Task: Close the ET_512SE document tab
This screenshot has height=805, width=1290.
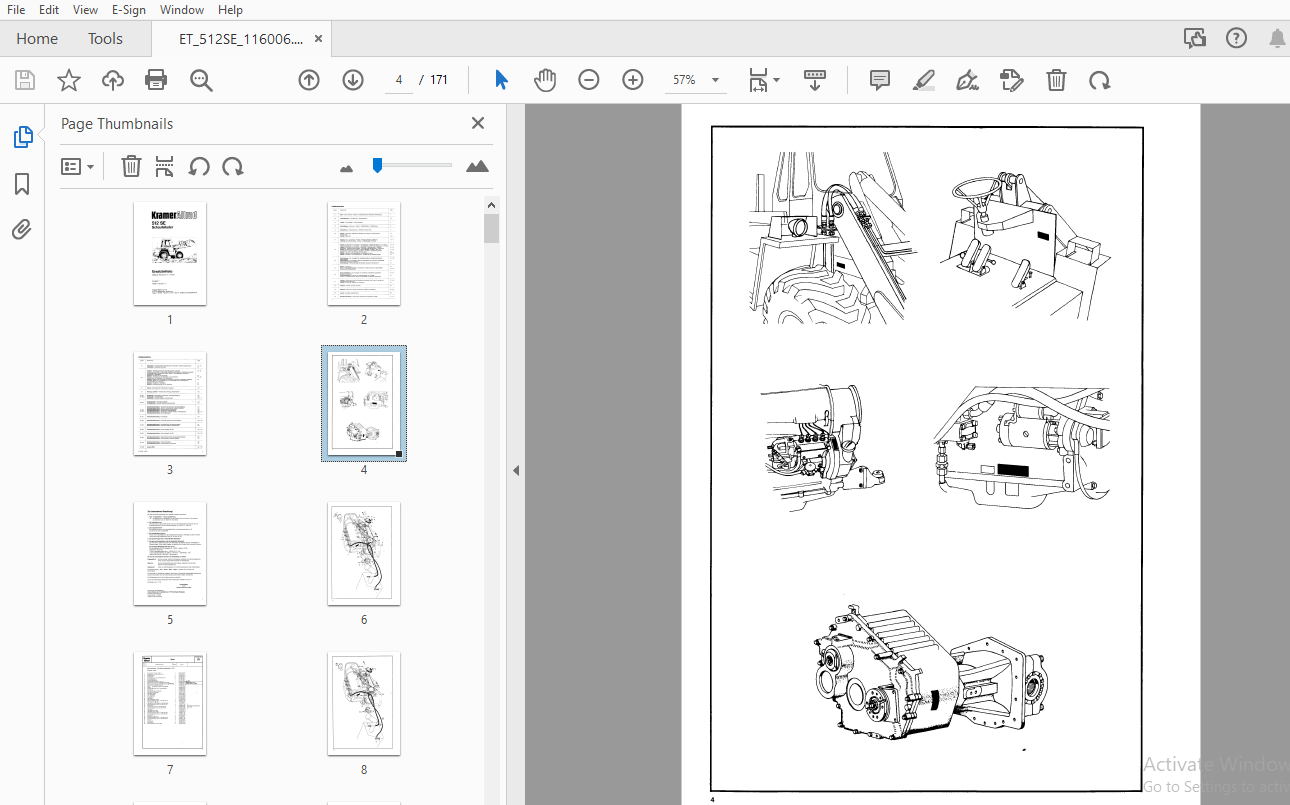Action: pyautogui.click(x=319, y=39)
